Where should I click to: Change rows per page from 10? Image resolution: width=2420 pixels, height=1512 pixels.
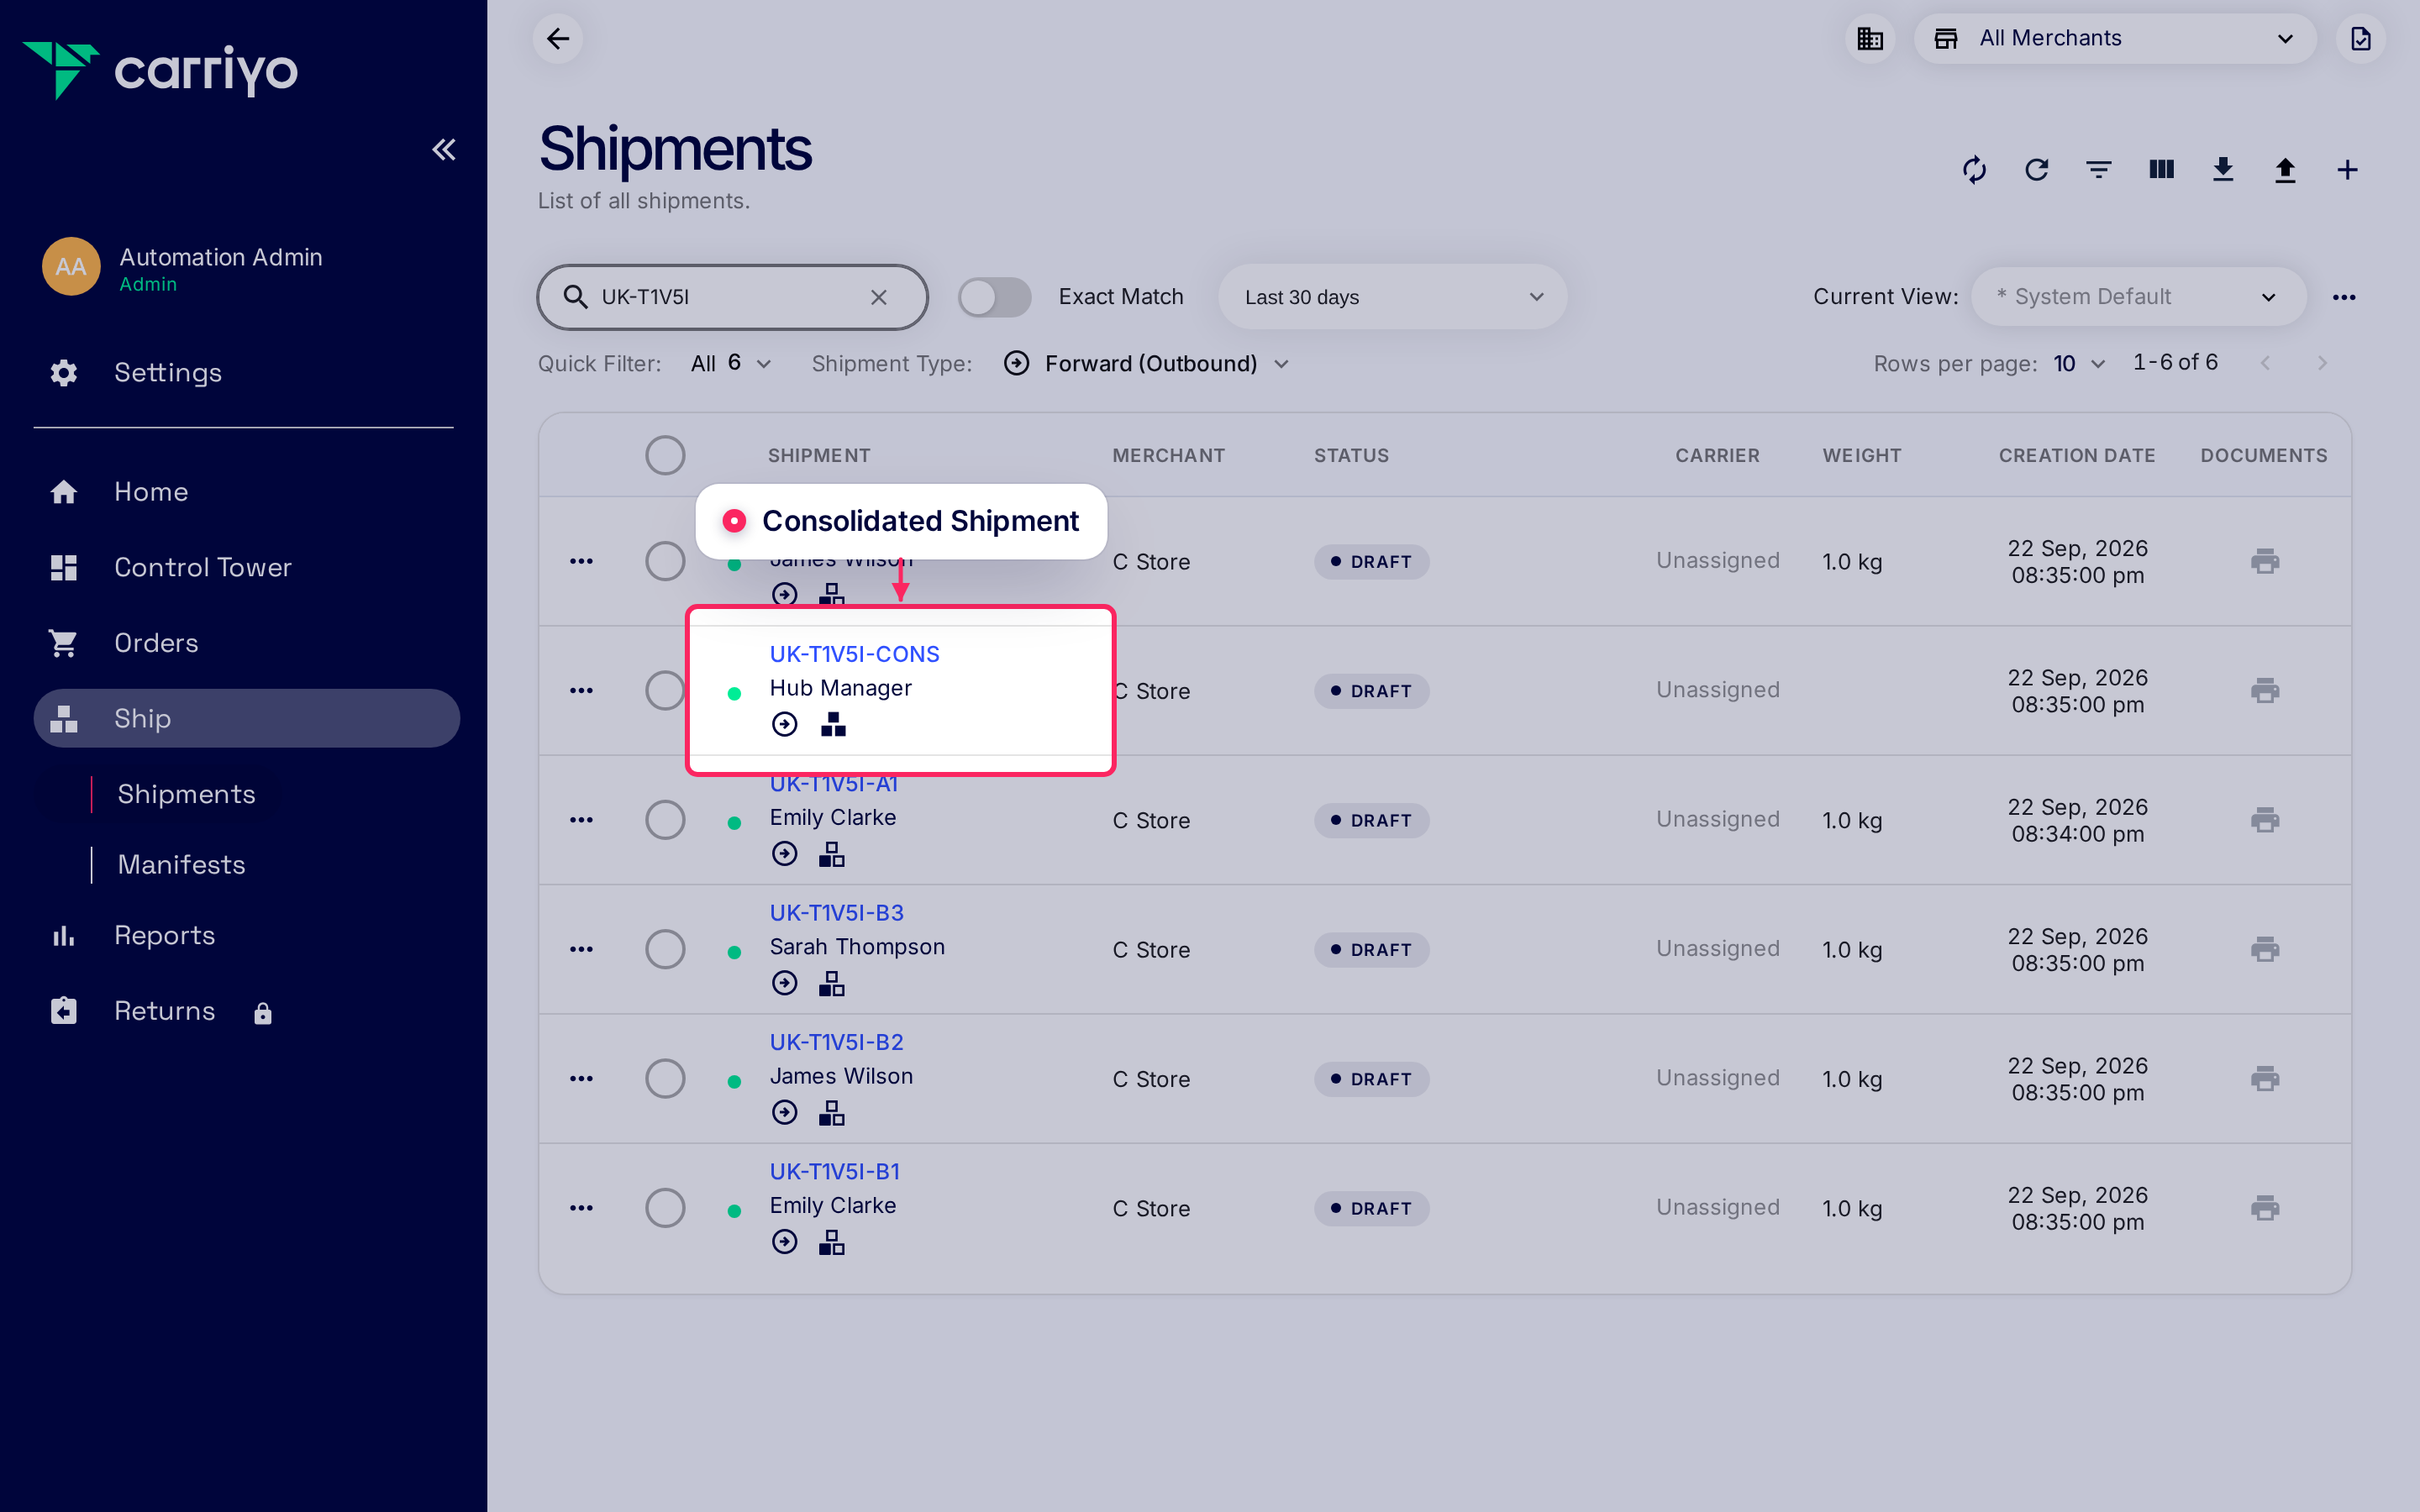click(2079, 364)
